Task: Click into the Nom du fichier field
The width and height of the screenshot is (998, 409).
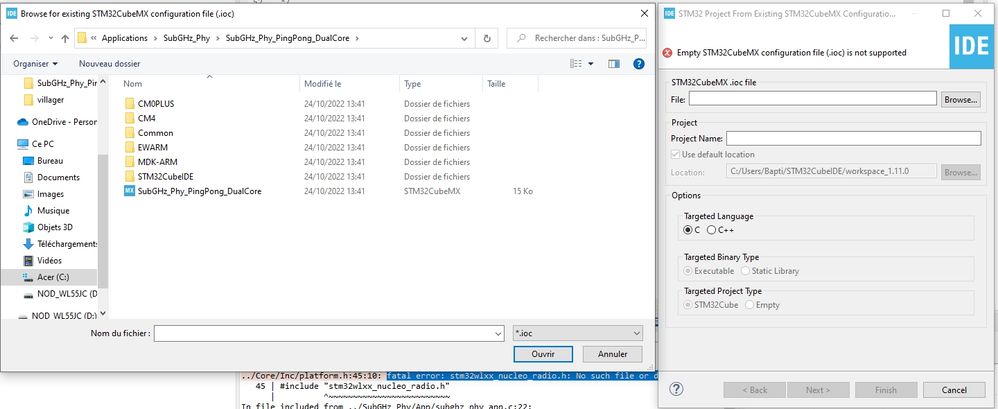Action: click(323, 333)
